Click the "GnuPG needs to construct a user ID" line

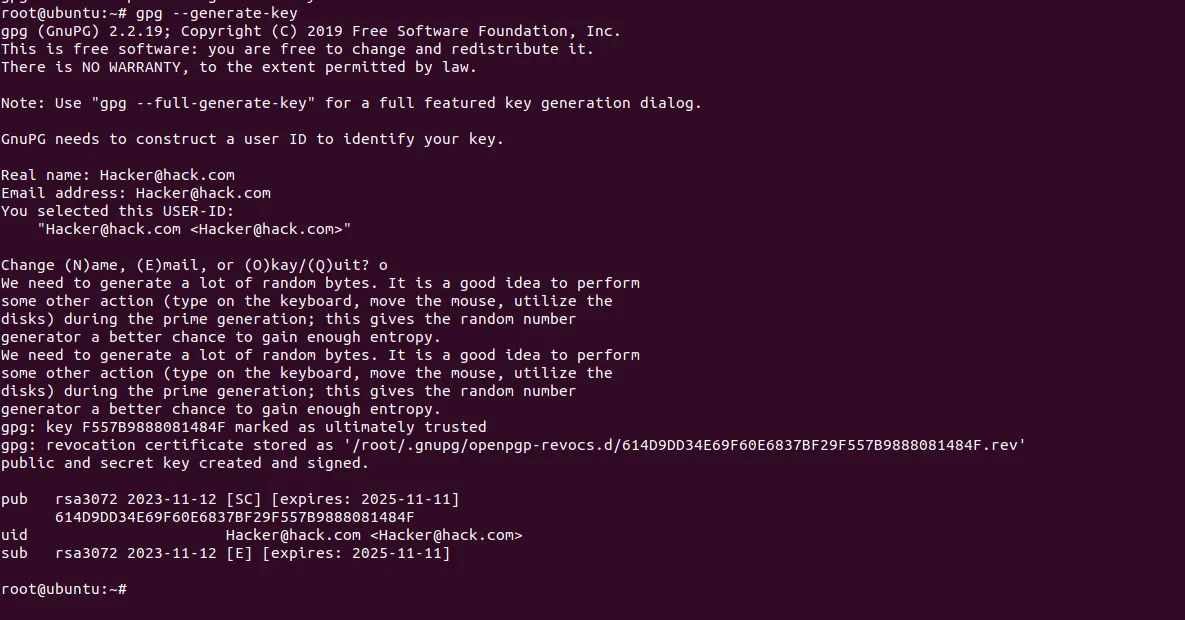pos(252,139)
